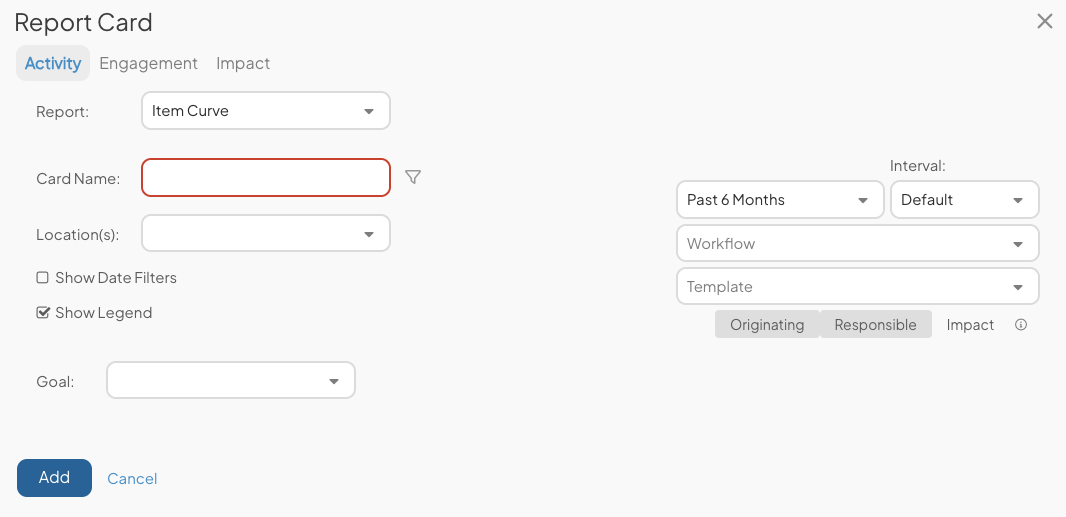The width and height of the screenshot is (1066, 517).
Task: Open the Past 6 Months date range dropdown
Action: point(780,199)
